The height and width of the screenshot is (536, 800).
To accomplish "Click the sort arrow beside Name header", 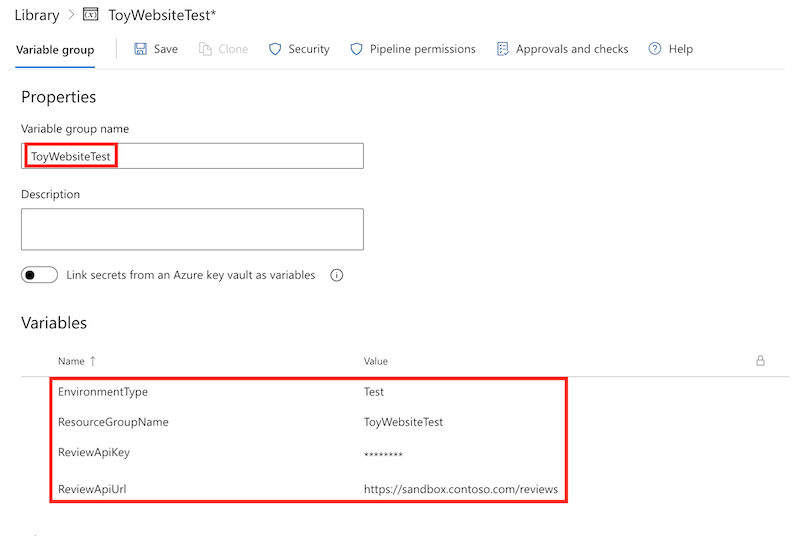I will click(92, 361).
